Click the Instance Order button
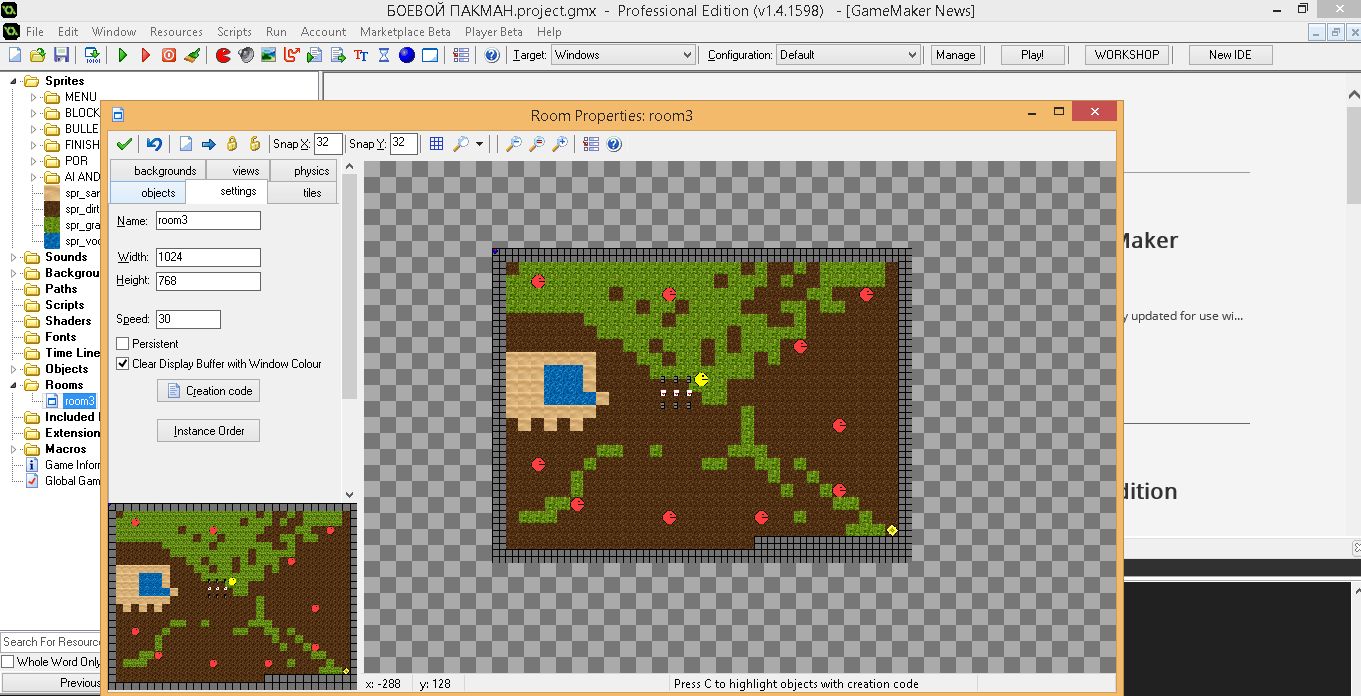1361x696 pixels. tap(208, 431)
